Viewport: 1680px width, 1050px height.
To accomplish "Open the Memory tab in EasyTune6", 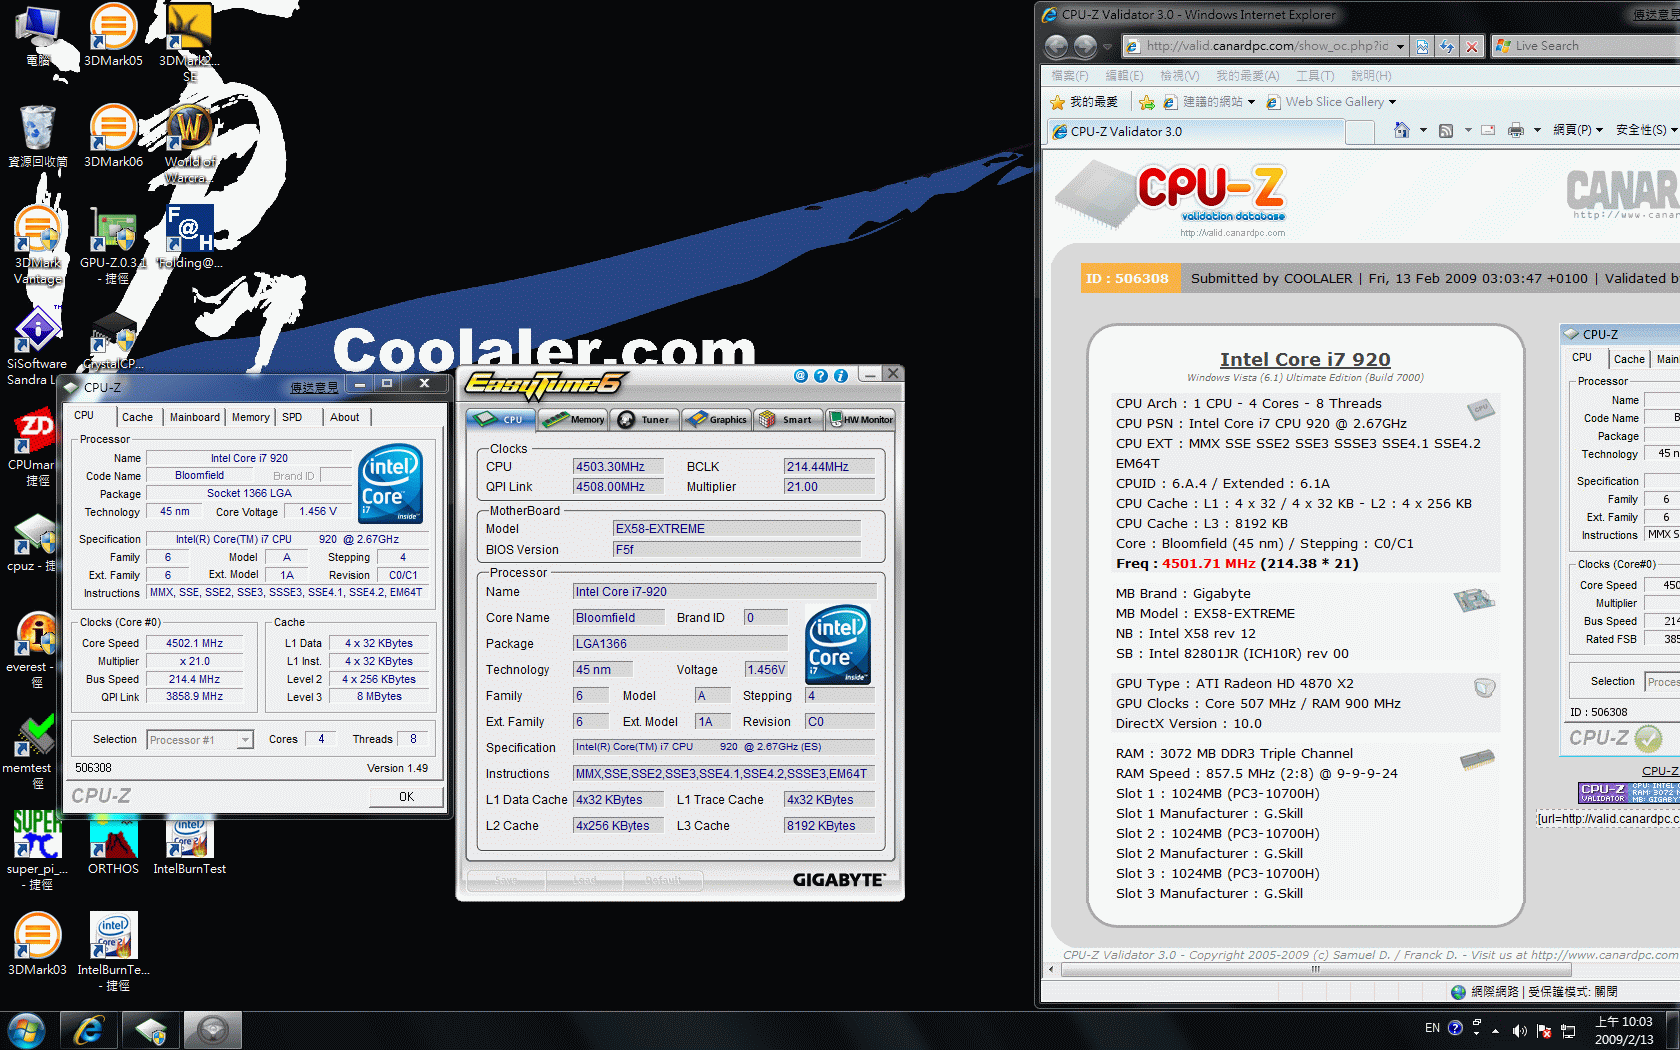I will [x=573, y=420].
